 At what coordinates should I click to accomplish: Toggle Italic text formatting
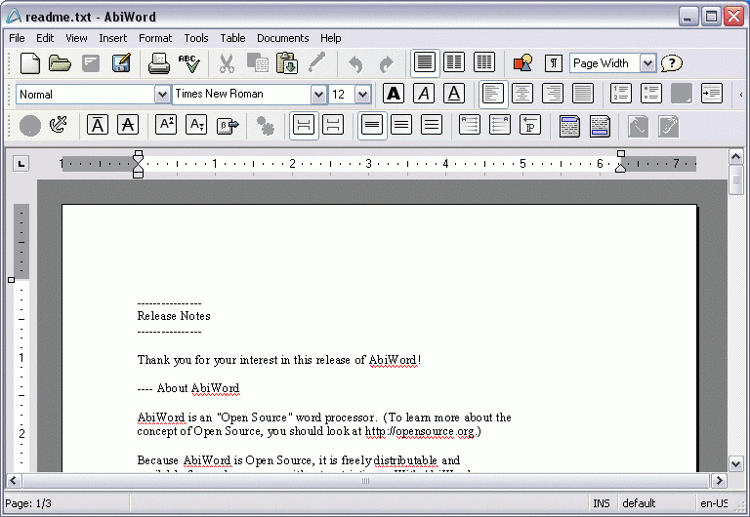click(424, 94)
